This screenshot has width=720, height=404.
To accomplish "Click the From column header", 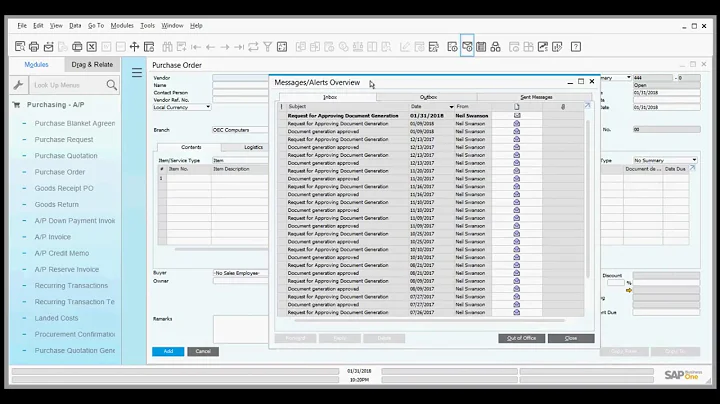I will [472, 107].
